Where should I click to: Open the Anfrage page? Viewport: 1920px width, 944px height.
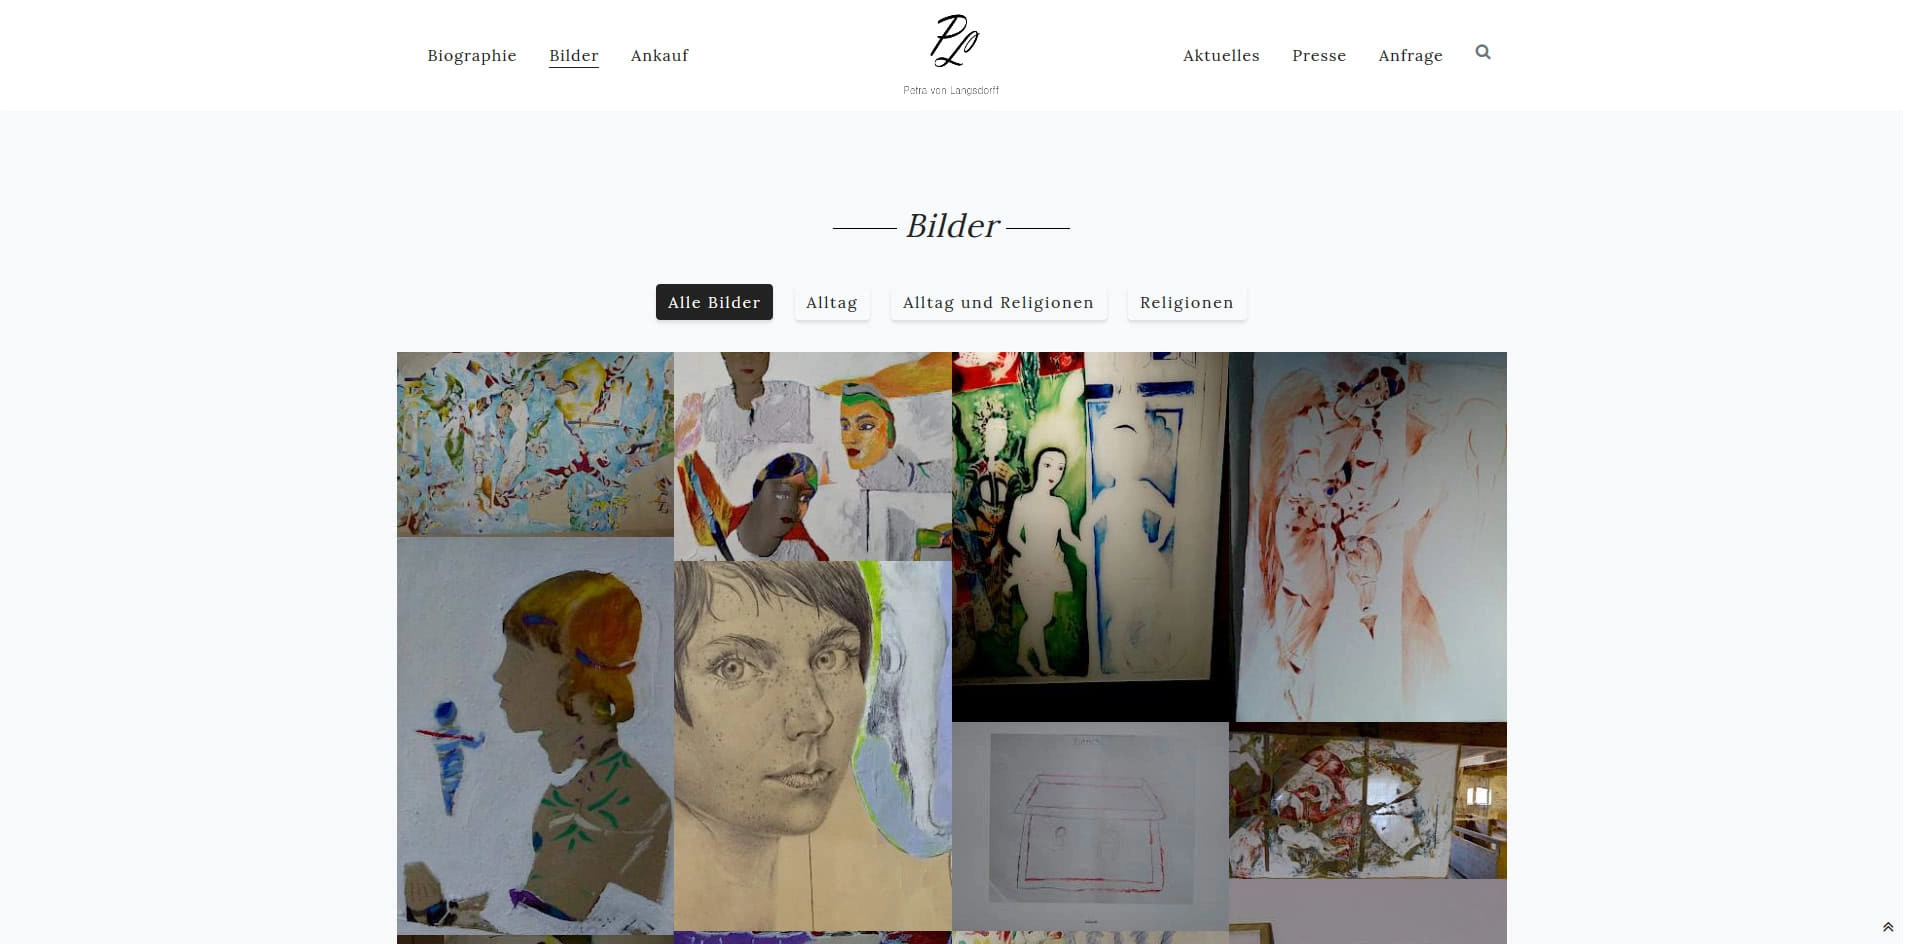[1410, 55]
